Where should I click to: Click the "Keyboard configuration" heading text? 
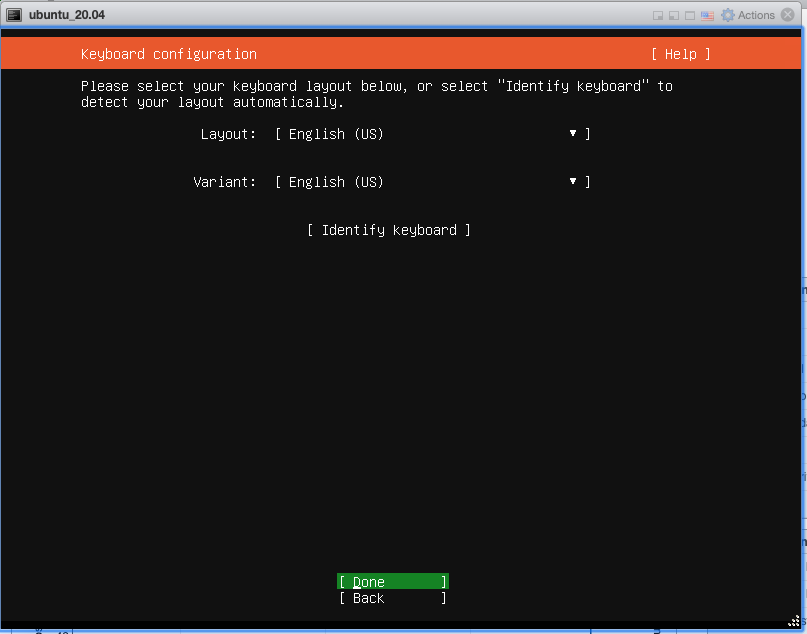tap(169, 54)
